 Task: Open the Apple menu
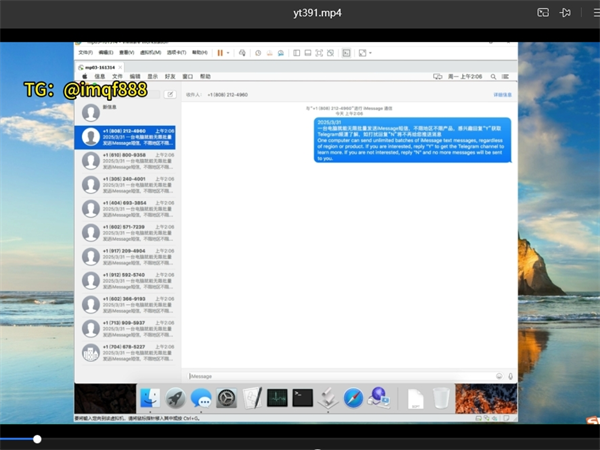pyautogui.click(x=85, y=76)
